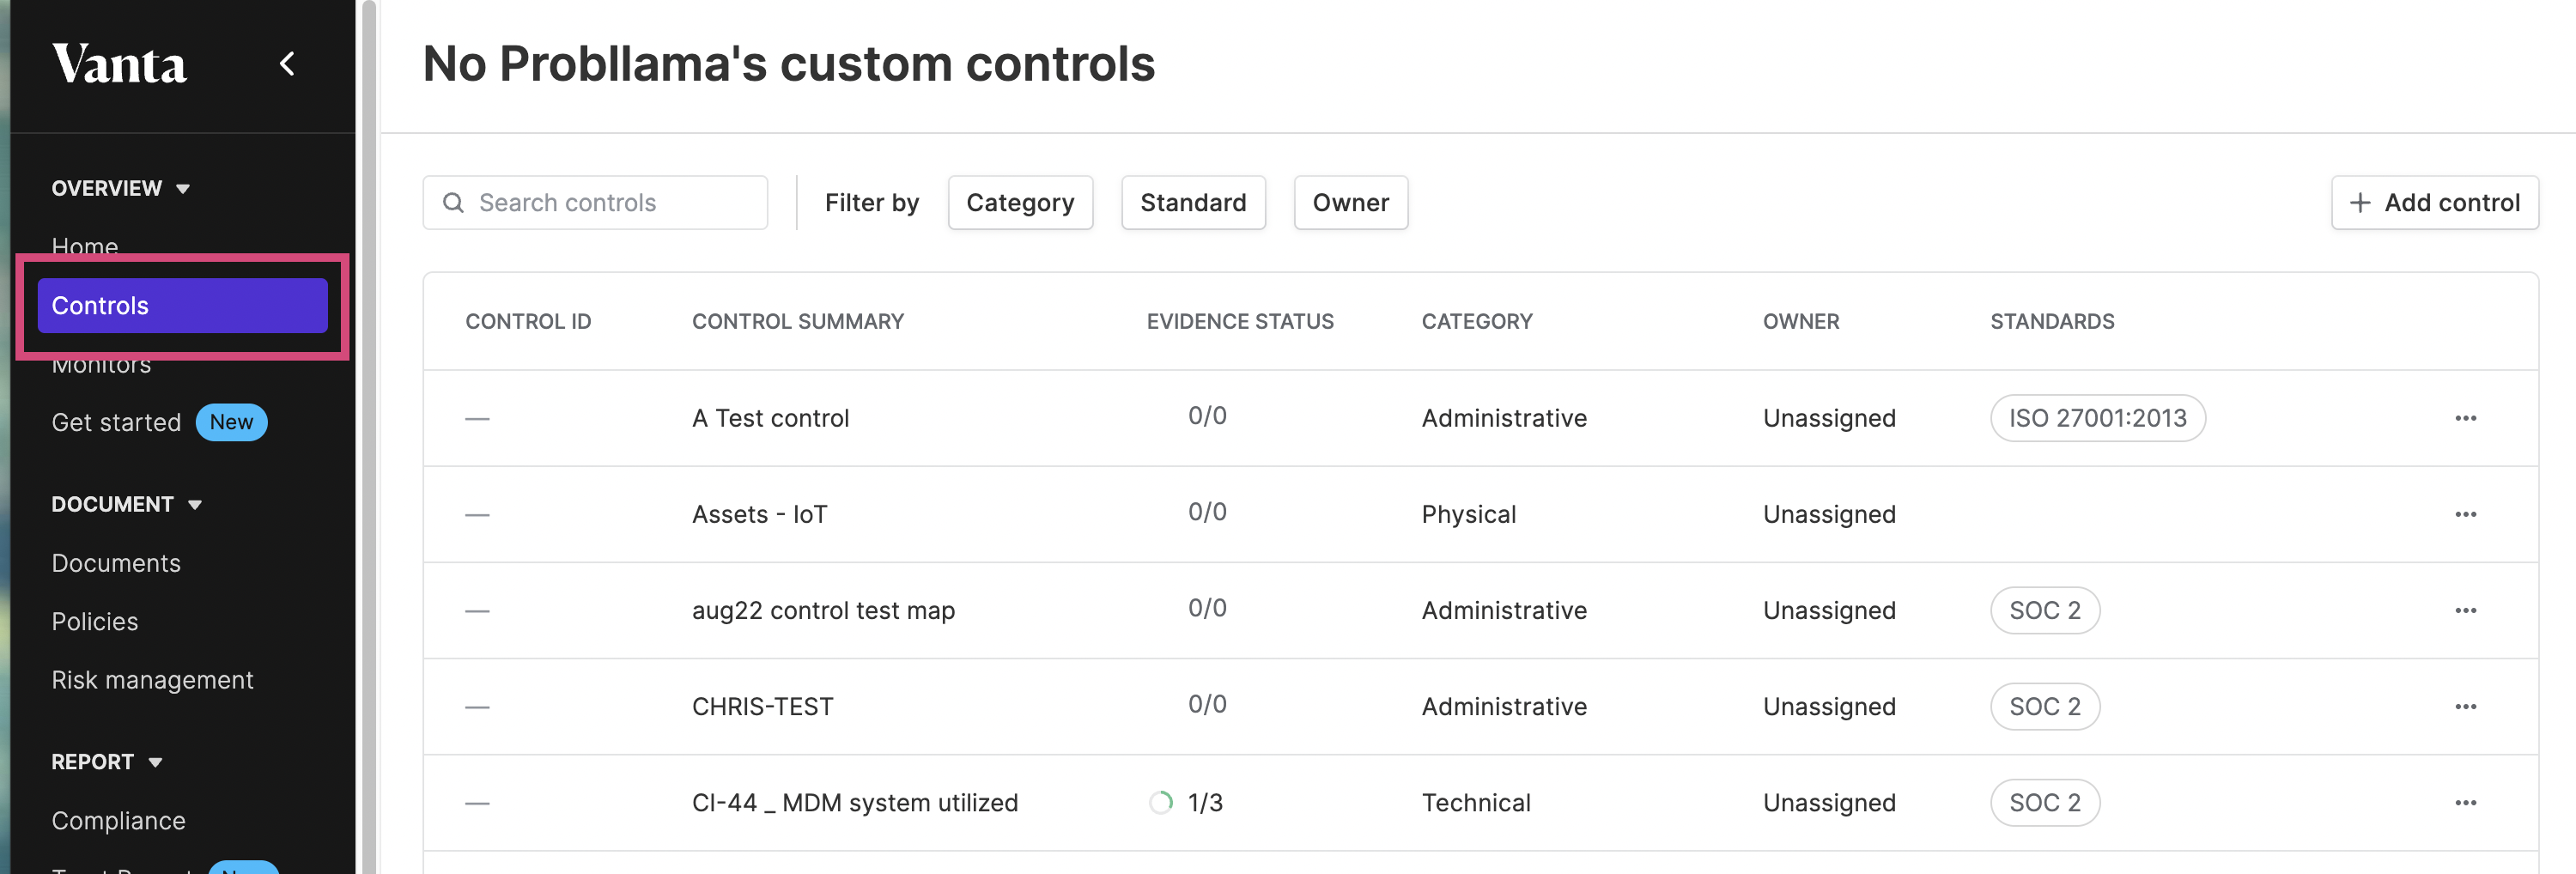The width and height of the screenshot is (2576, 874).
Task: Click 1/3 evidence status value
Action: pos(1205,802)
